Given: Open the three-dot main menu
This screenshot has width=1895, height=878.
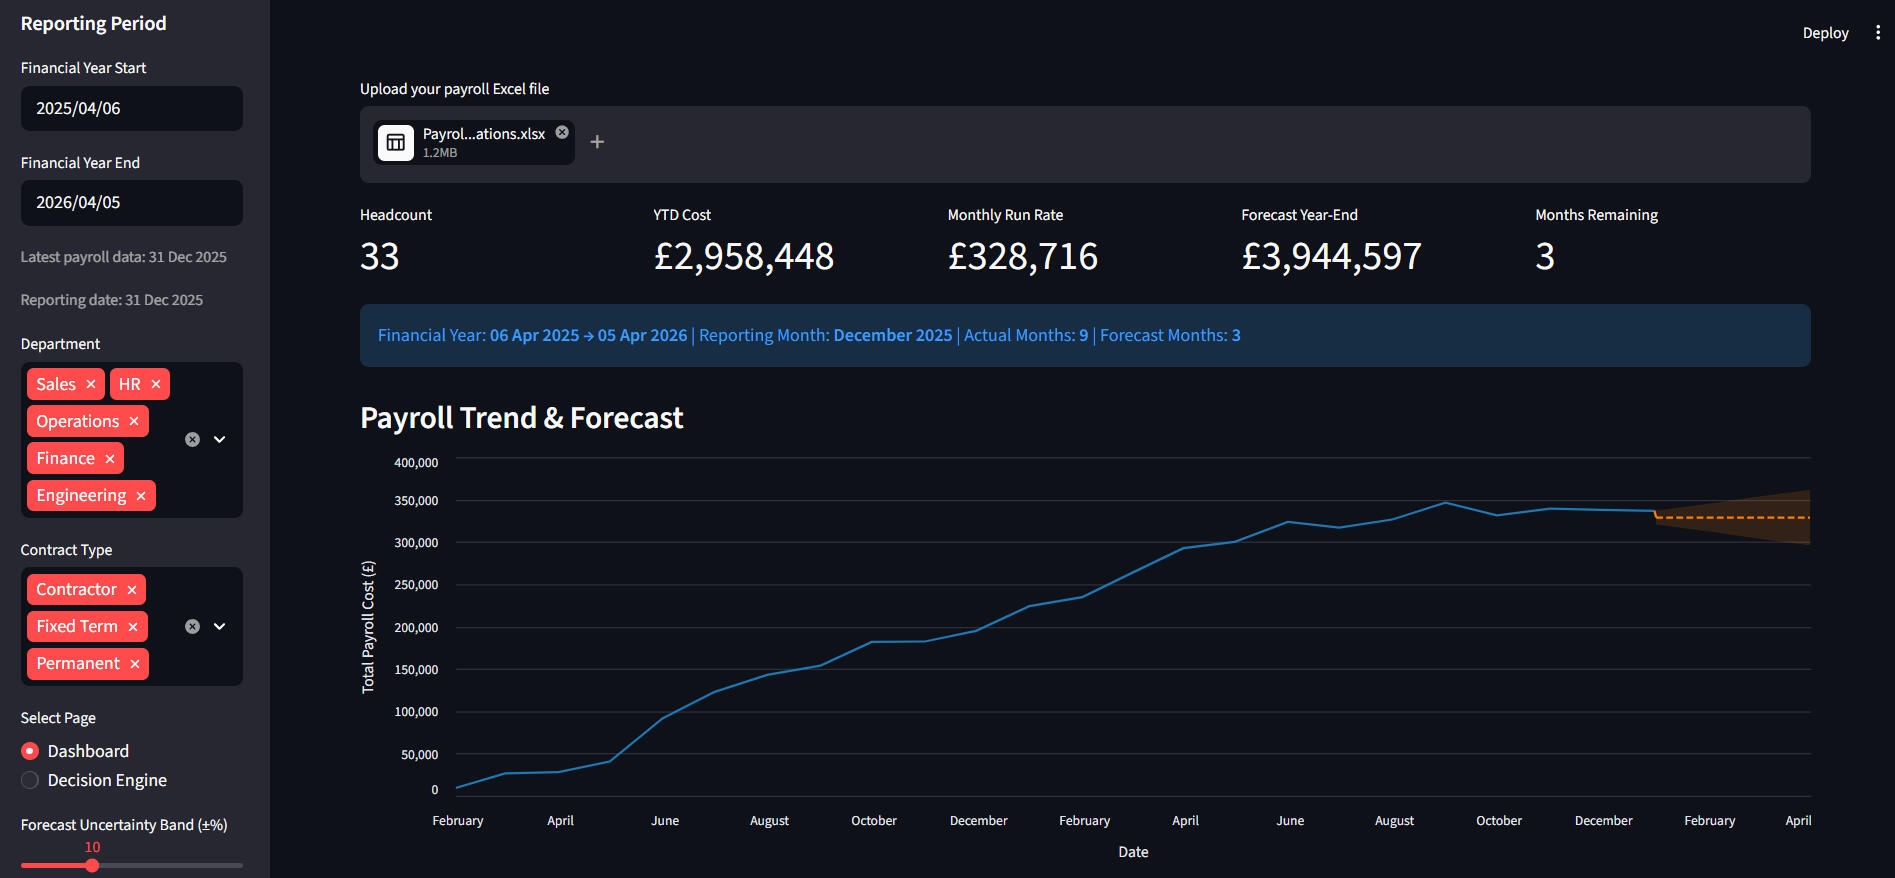Looking at the screenshot, I should click(x=1878, y=33).
